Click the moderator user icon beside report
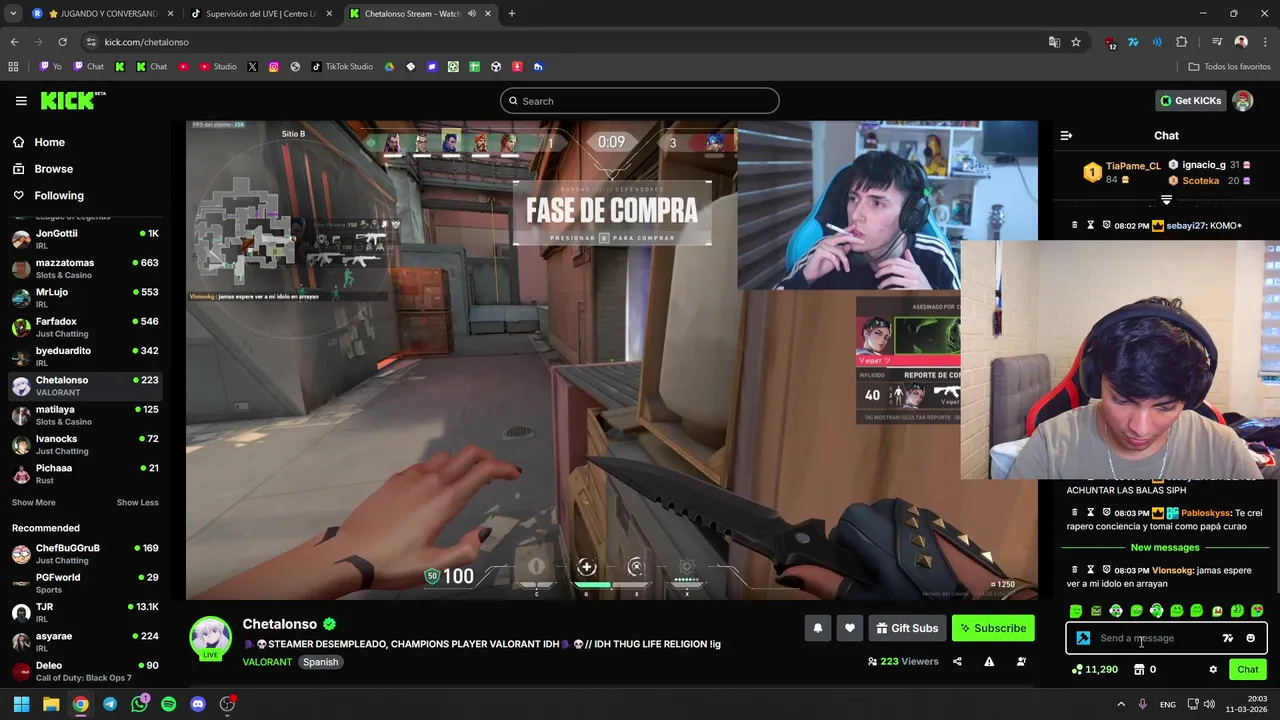 [1021, 661]
